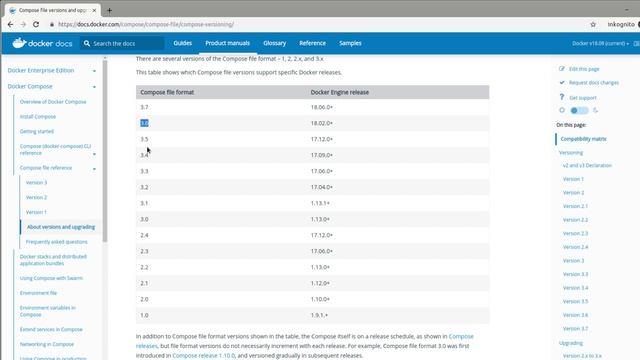This screenshot has width=640, height=360.
Task: Open Frequently asked questions
Action: (56, 242)
